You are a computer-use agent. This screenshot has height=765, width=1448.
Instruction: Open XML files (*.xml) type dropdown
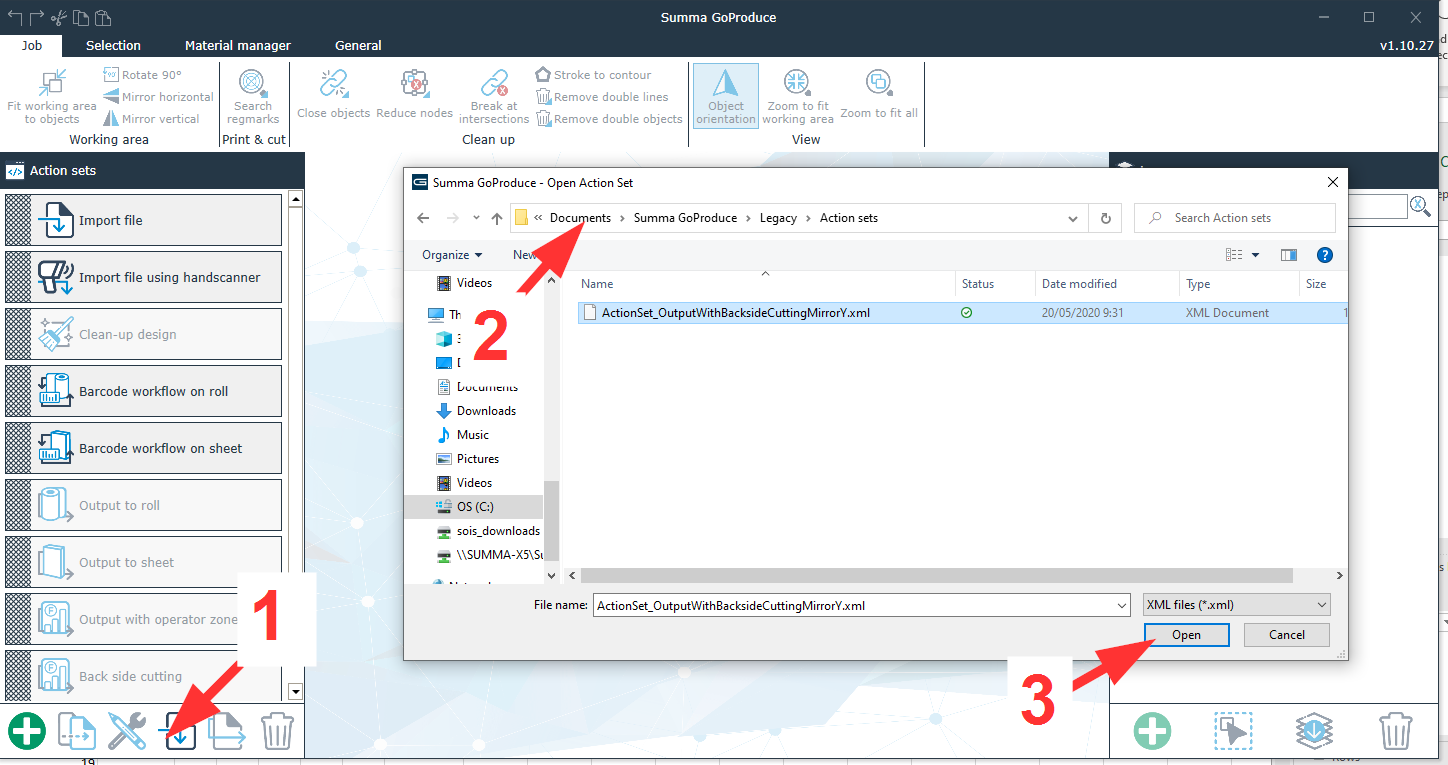1237,605
